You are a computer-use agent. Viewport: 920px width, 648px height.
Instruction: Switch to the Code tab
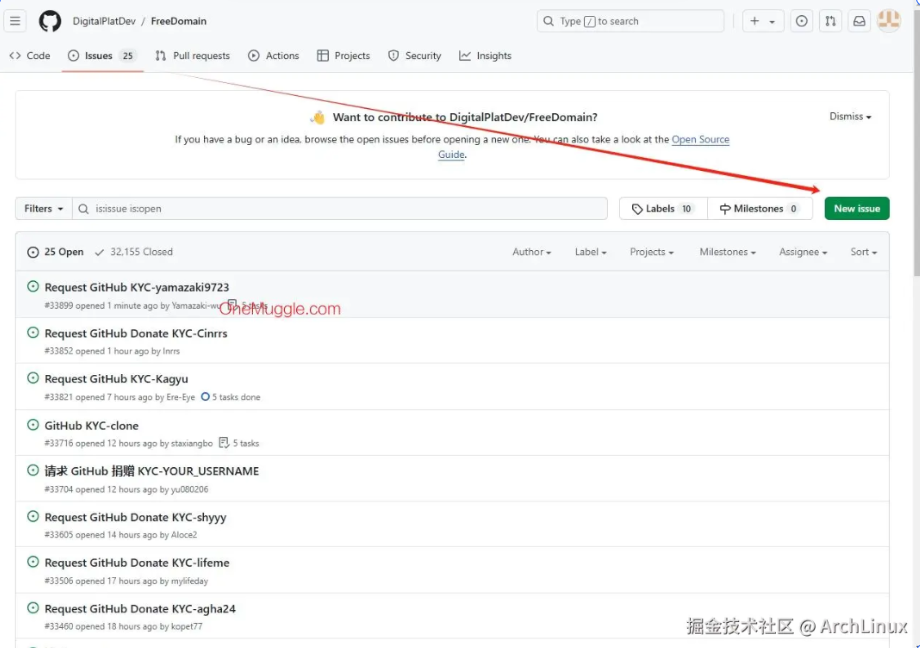tap(30, 56)
